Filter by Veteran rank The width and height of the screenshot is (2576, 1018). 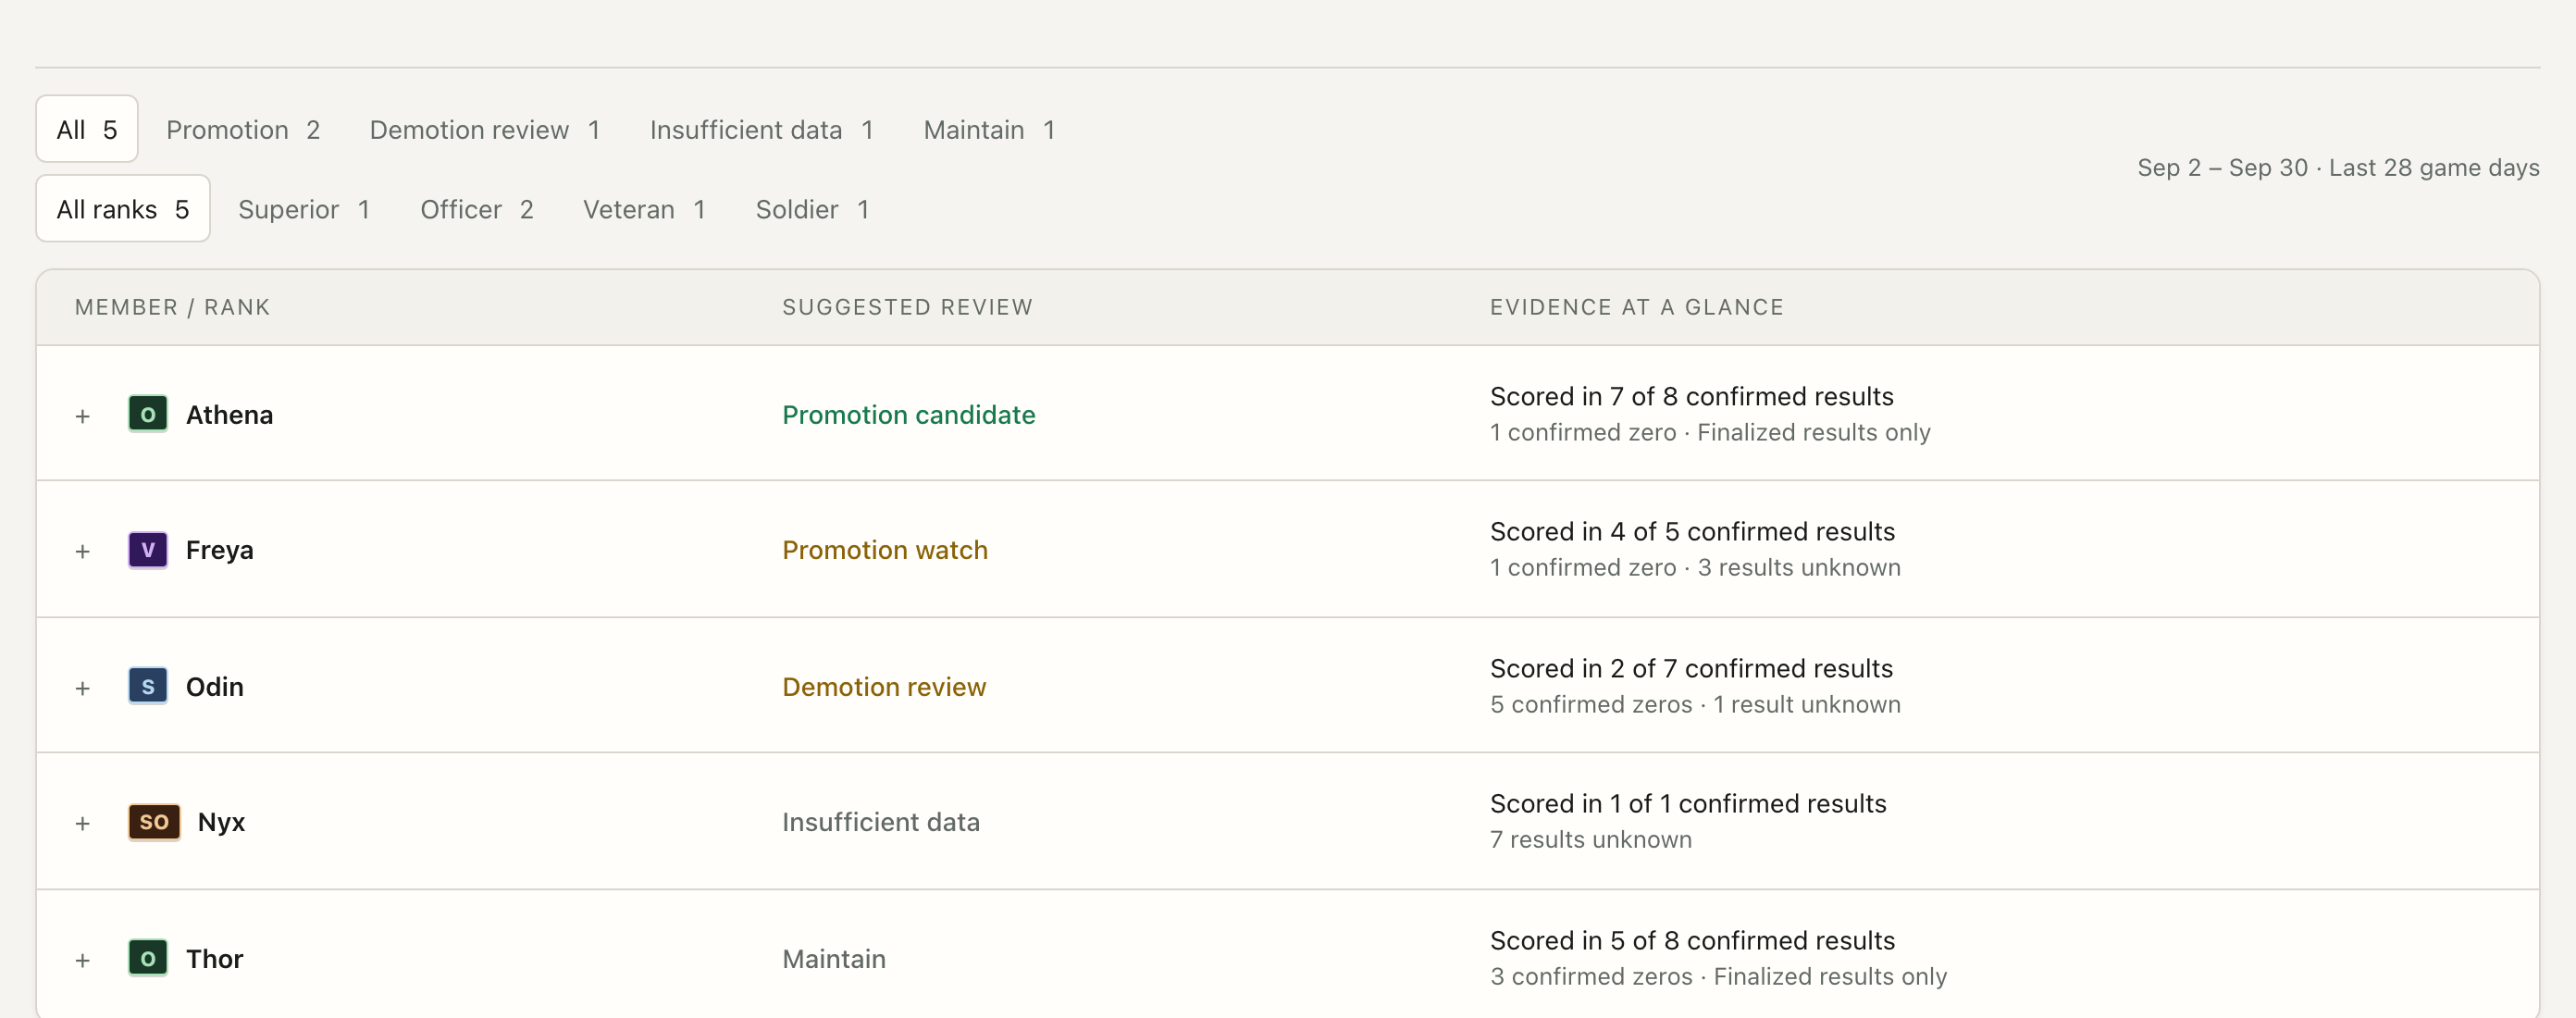pos(644,210)
